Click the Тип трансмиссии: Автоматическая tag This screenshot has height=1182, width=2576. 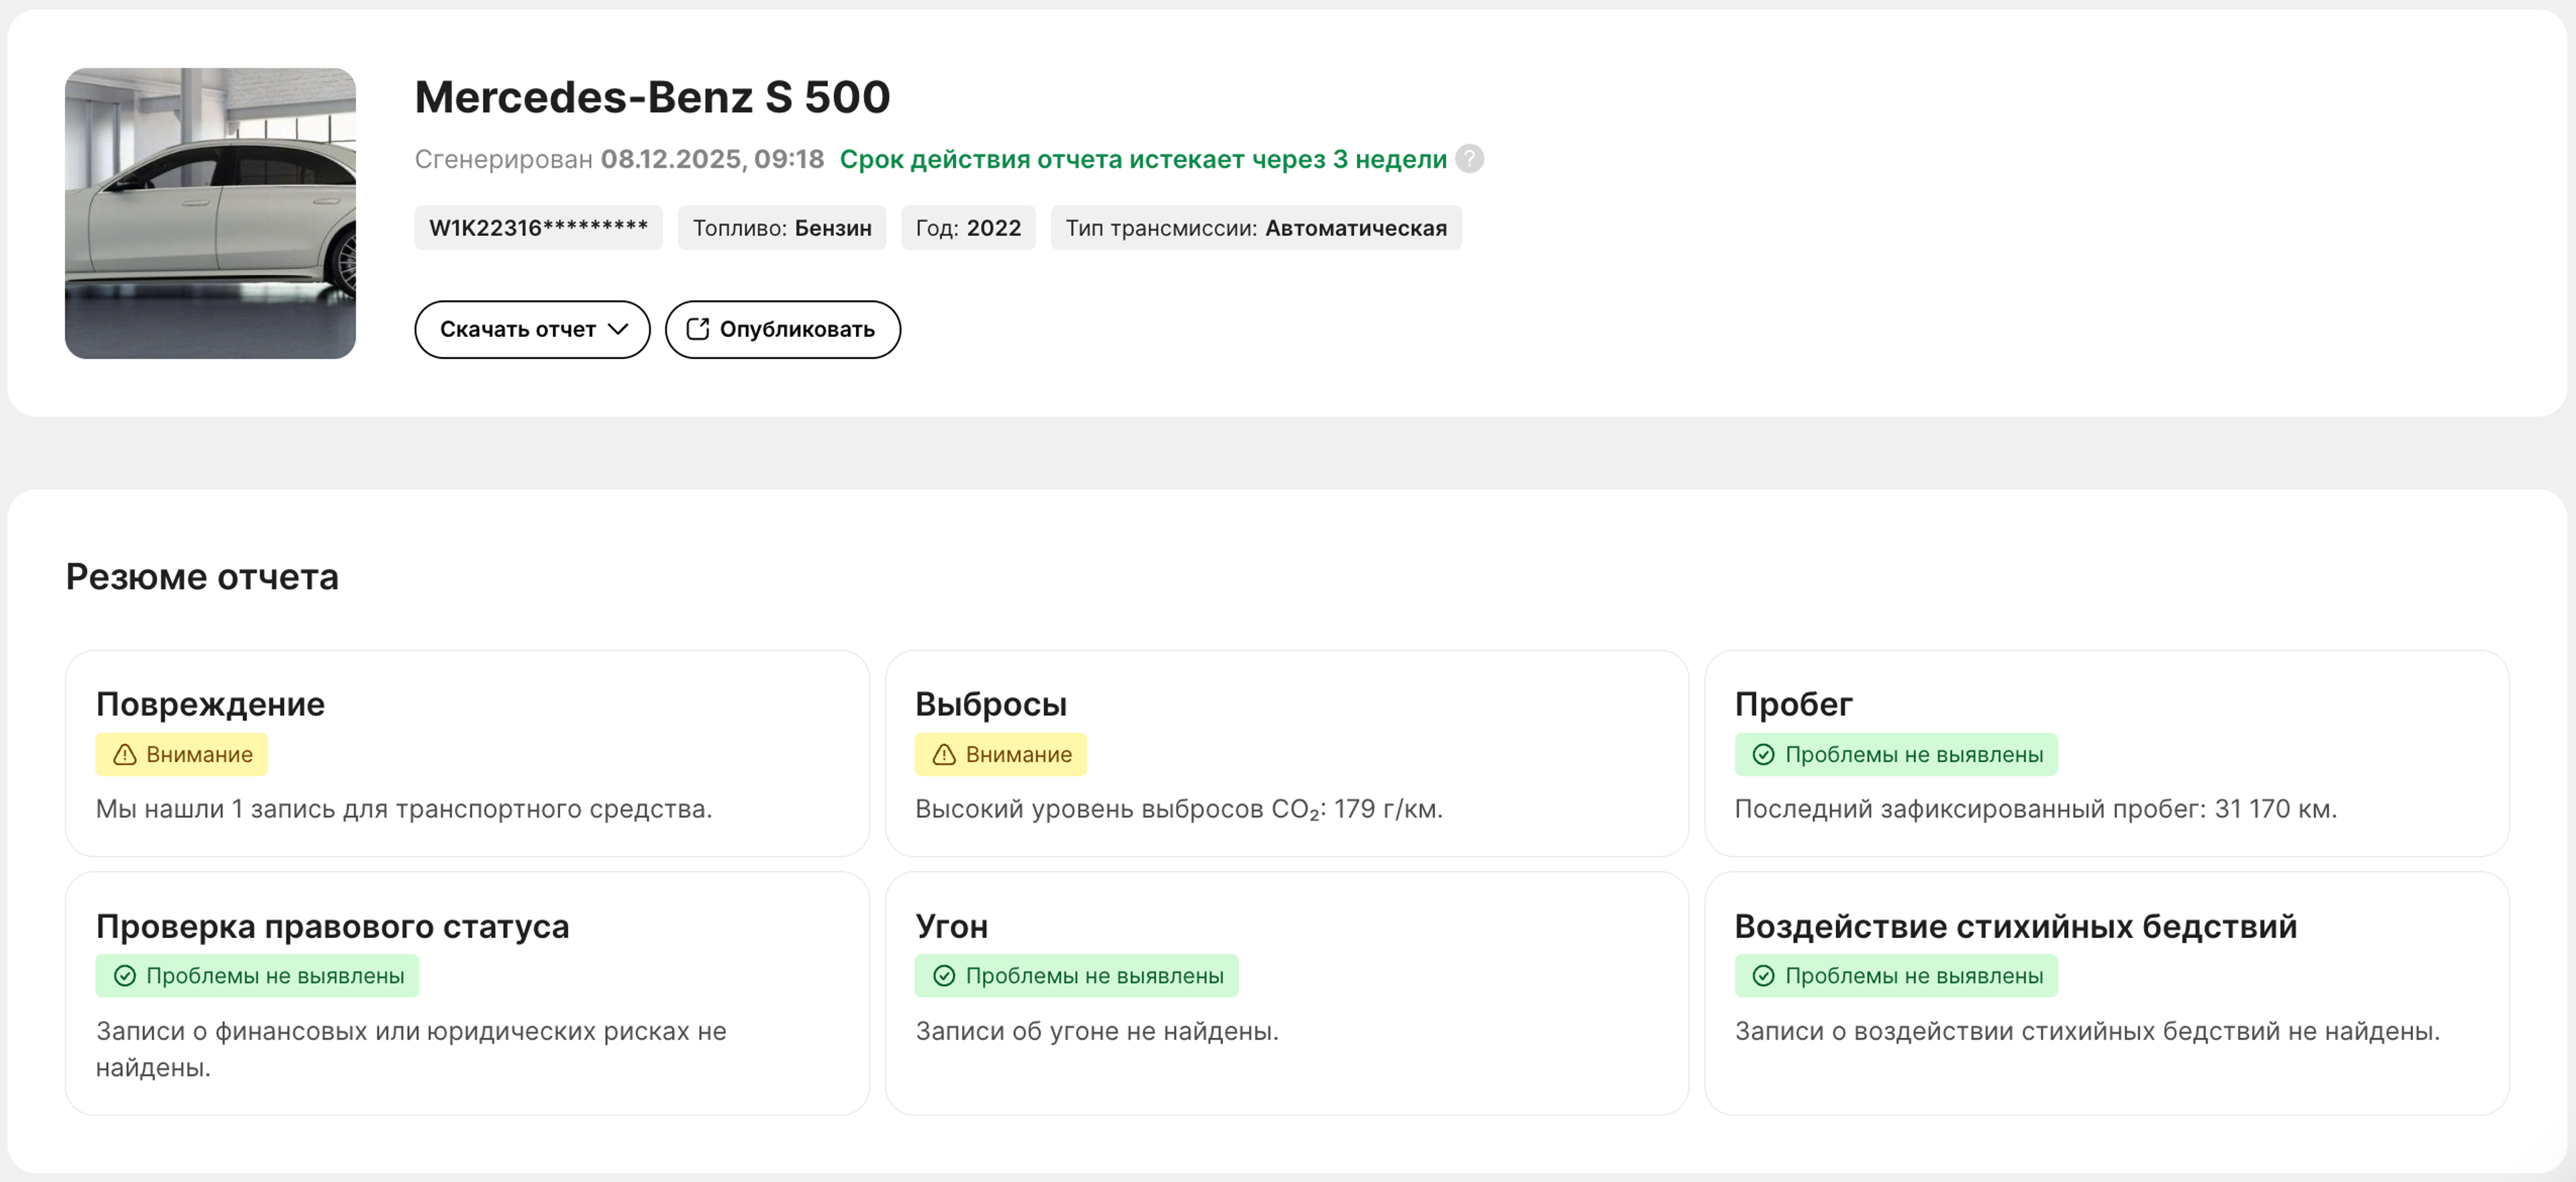(x=1255, y=228)
